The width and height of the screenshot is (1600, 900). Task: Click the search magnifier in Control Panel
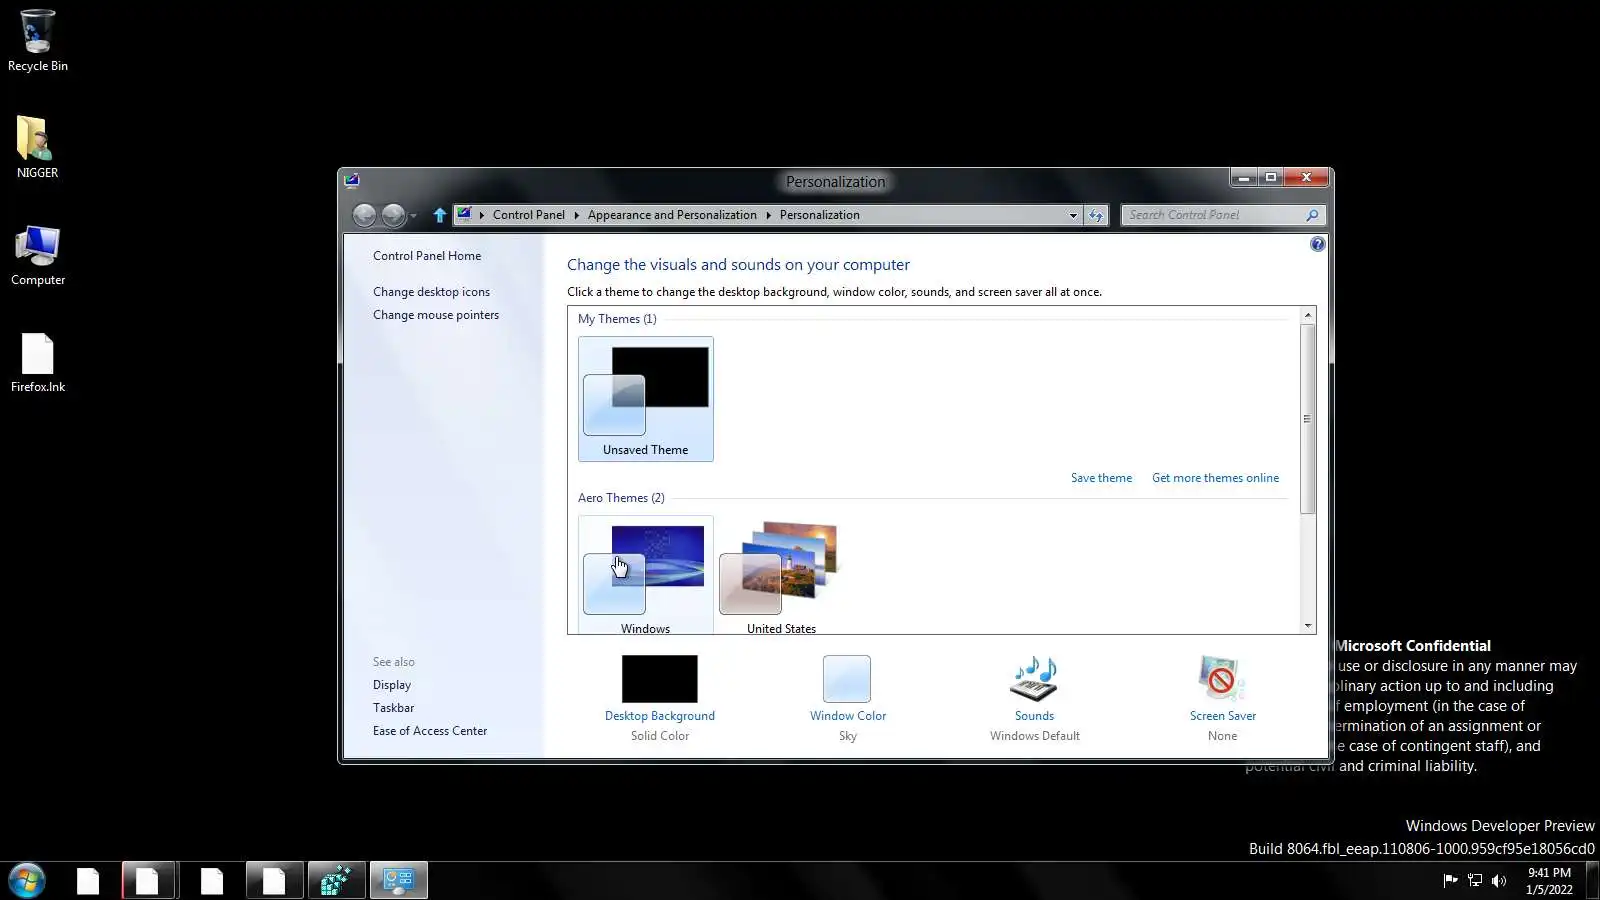[x=1312, y=215]
